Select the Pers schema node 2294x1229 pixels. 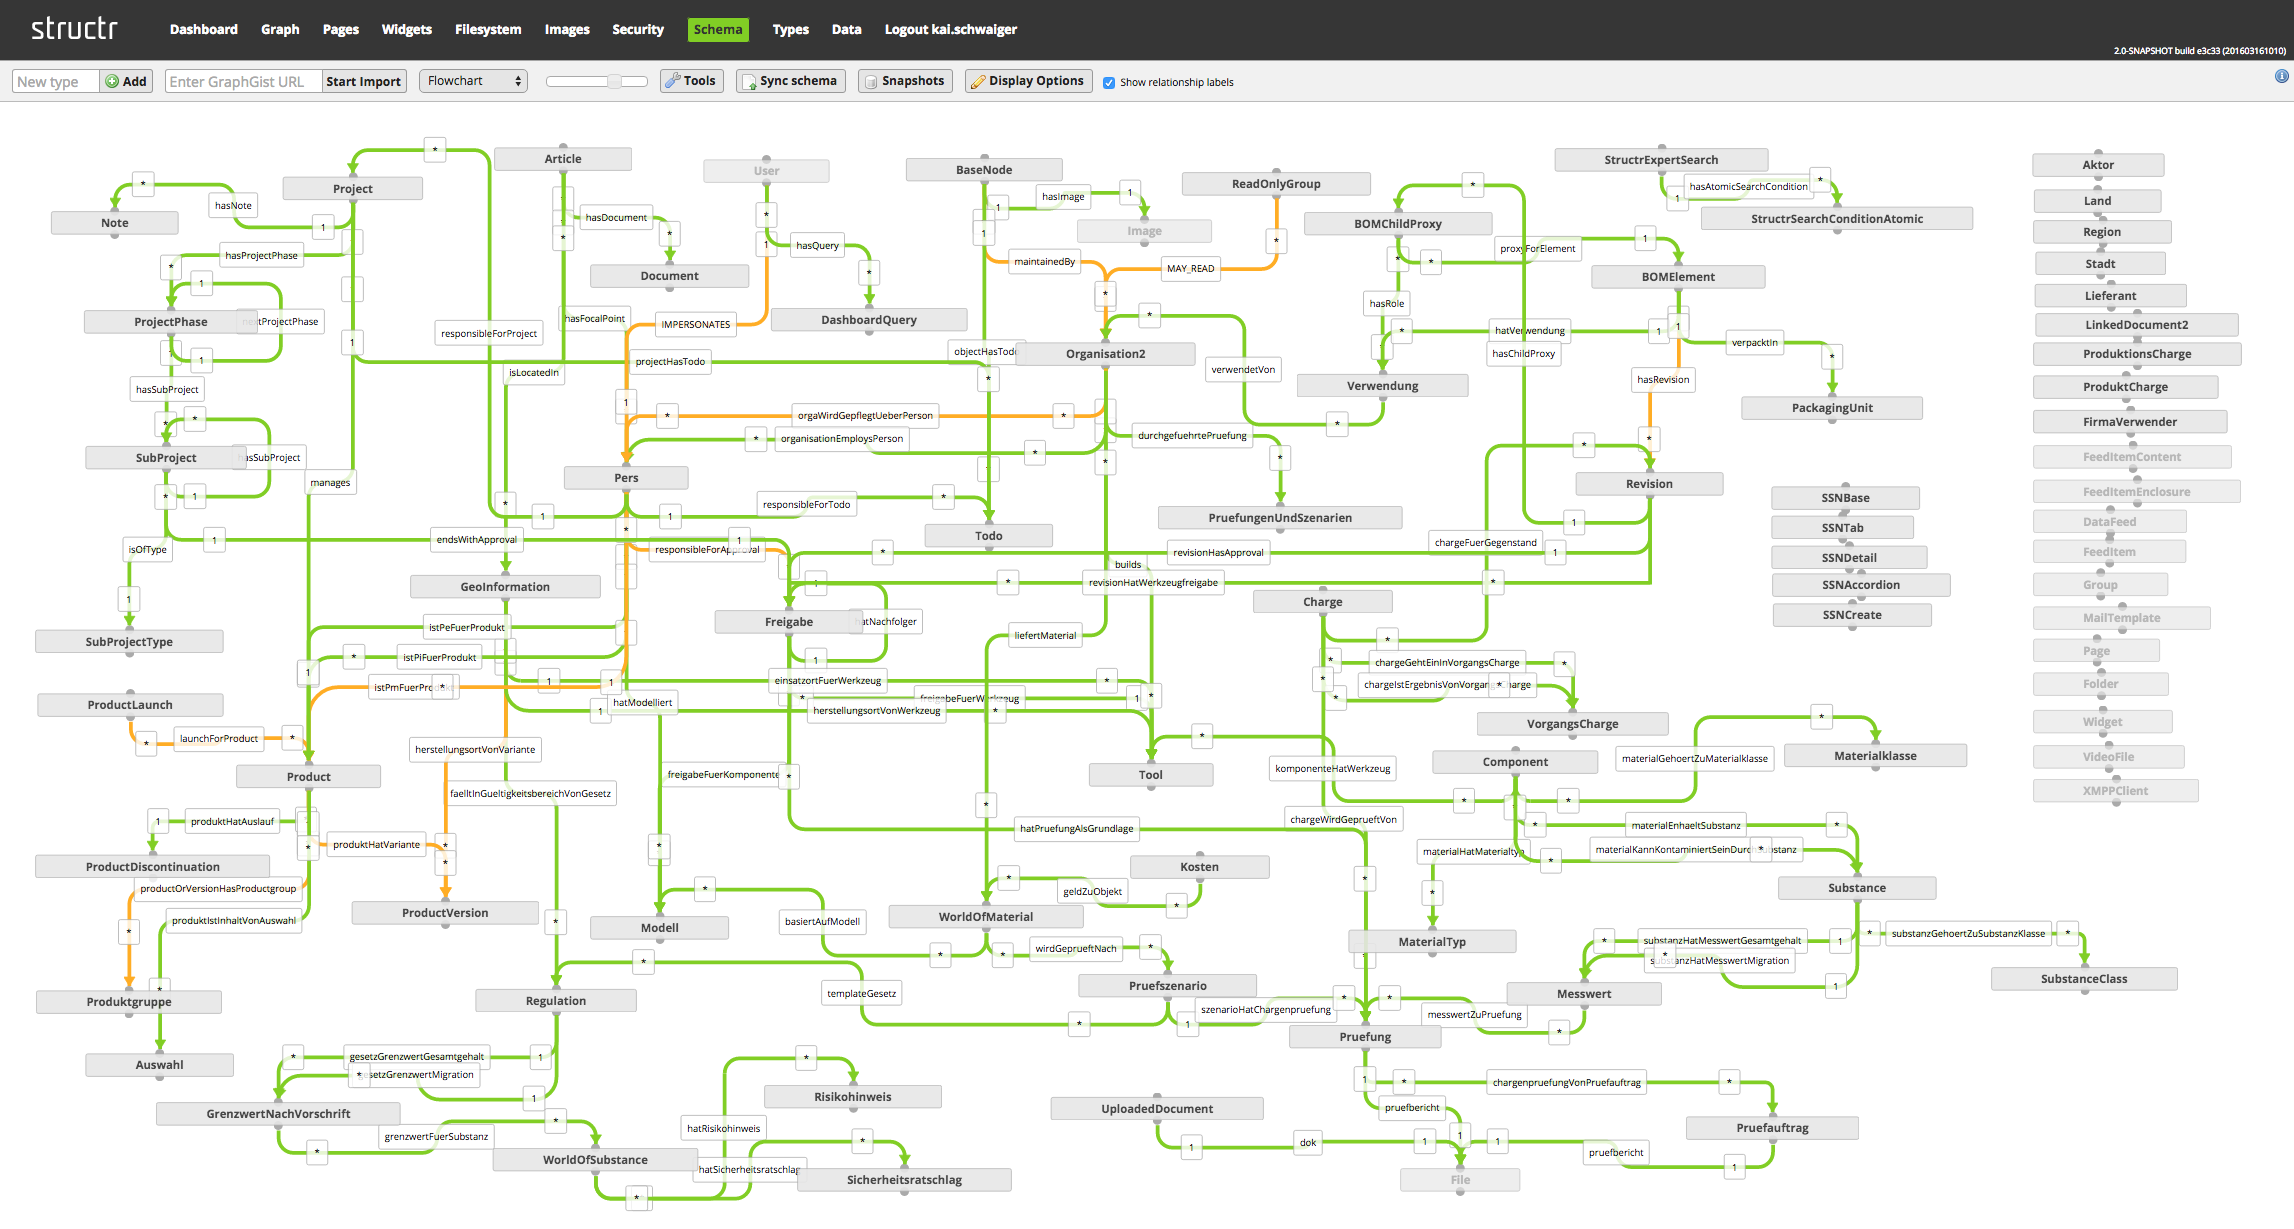(626, 477)
